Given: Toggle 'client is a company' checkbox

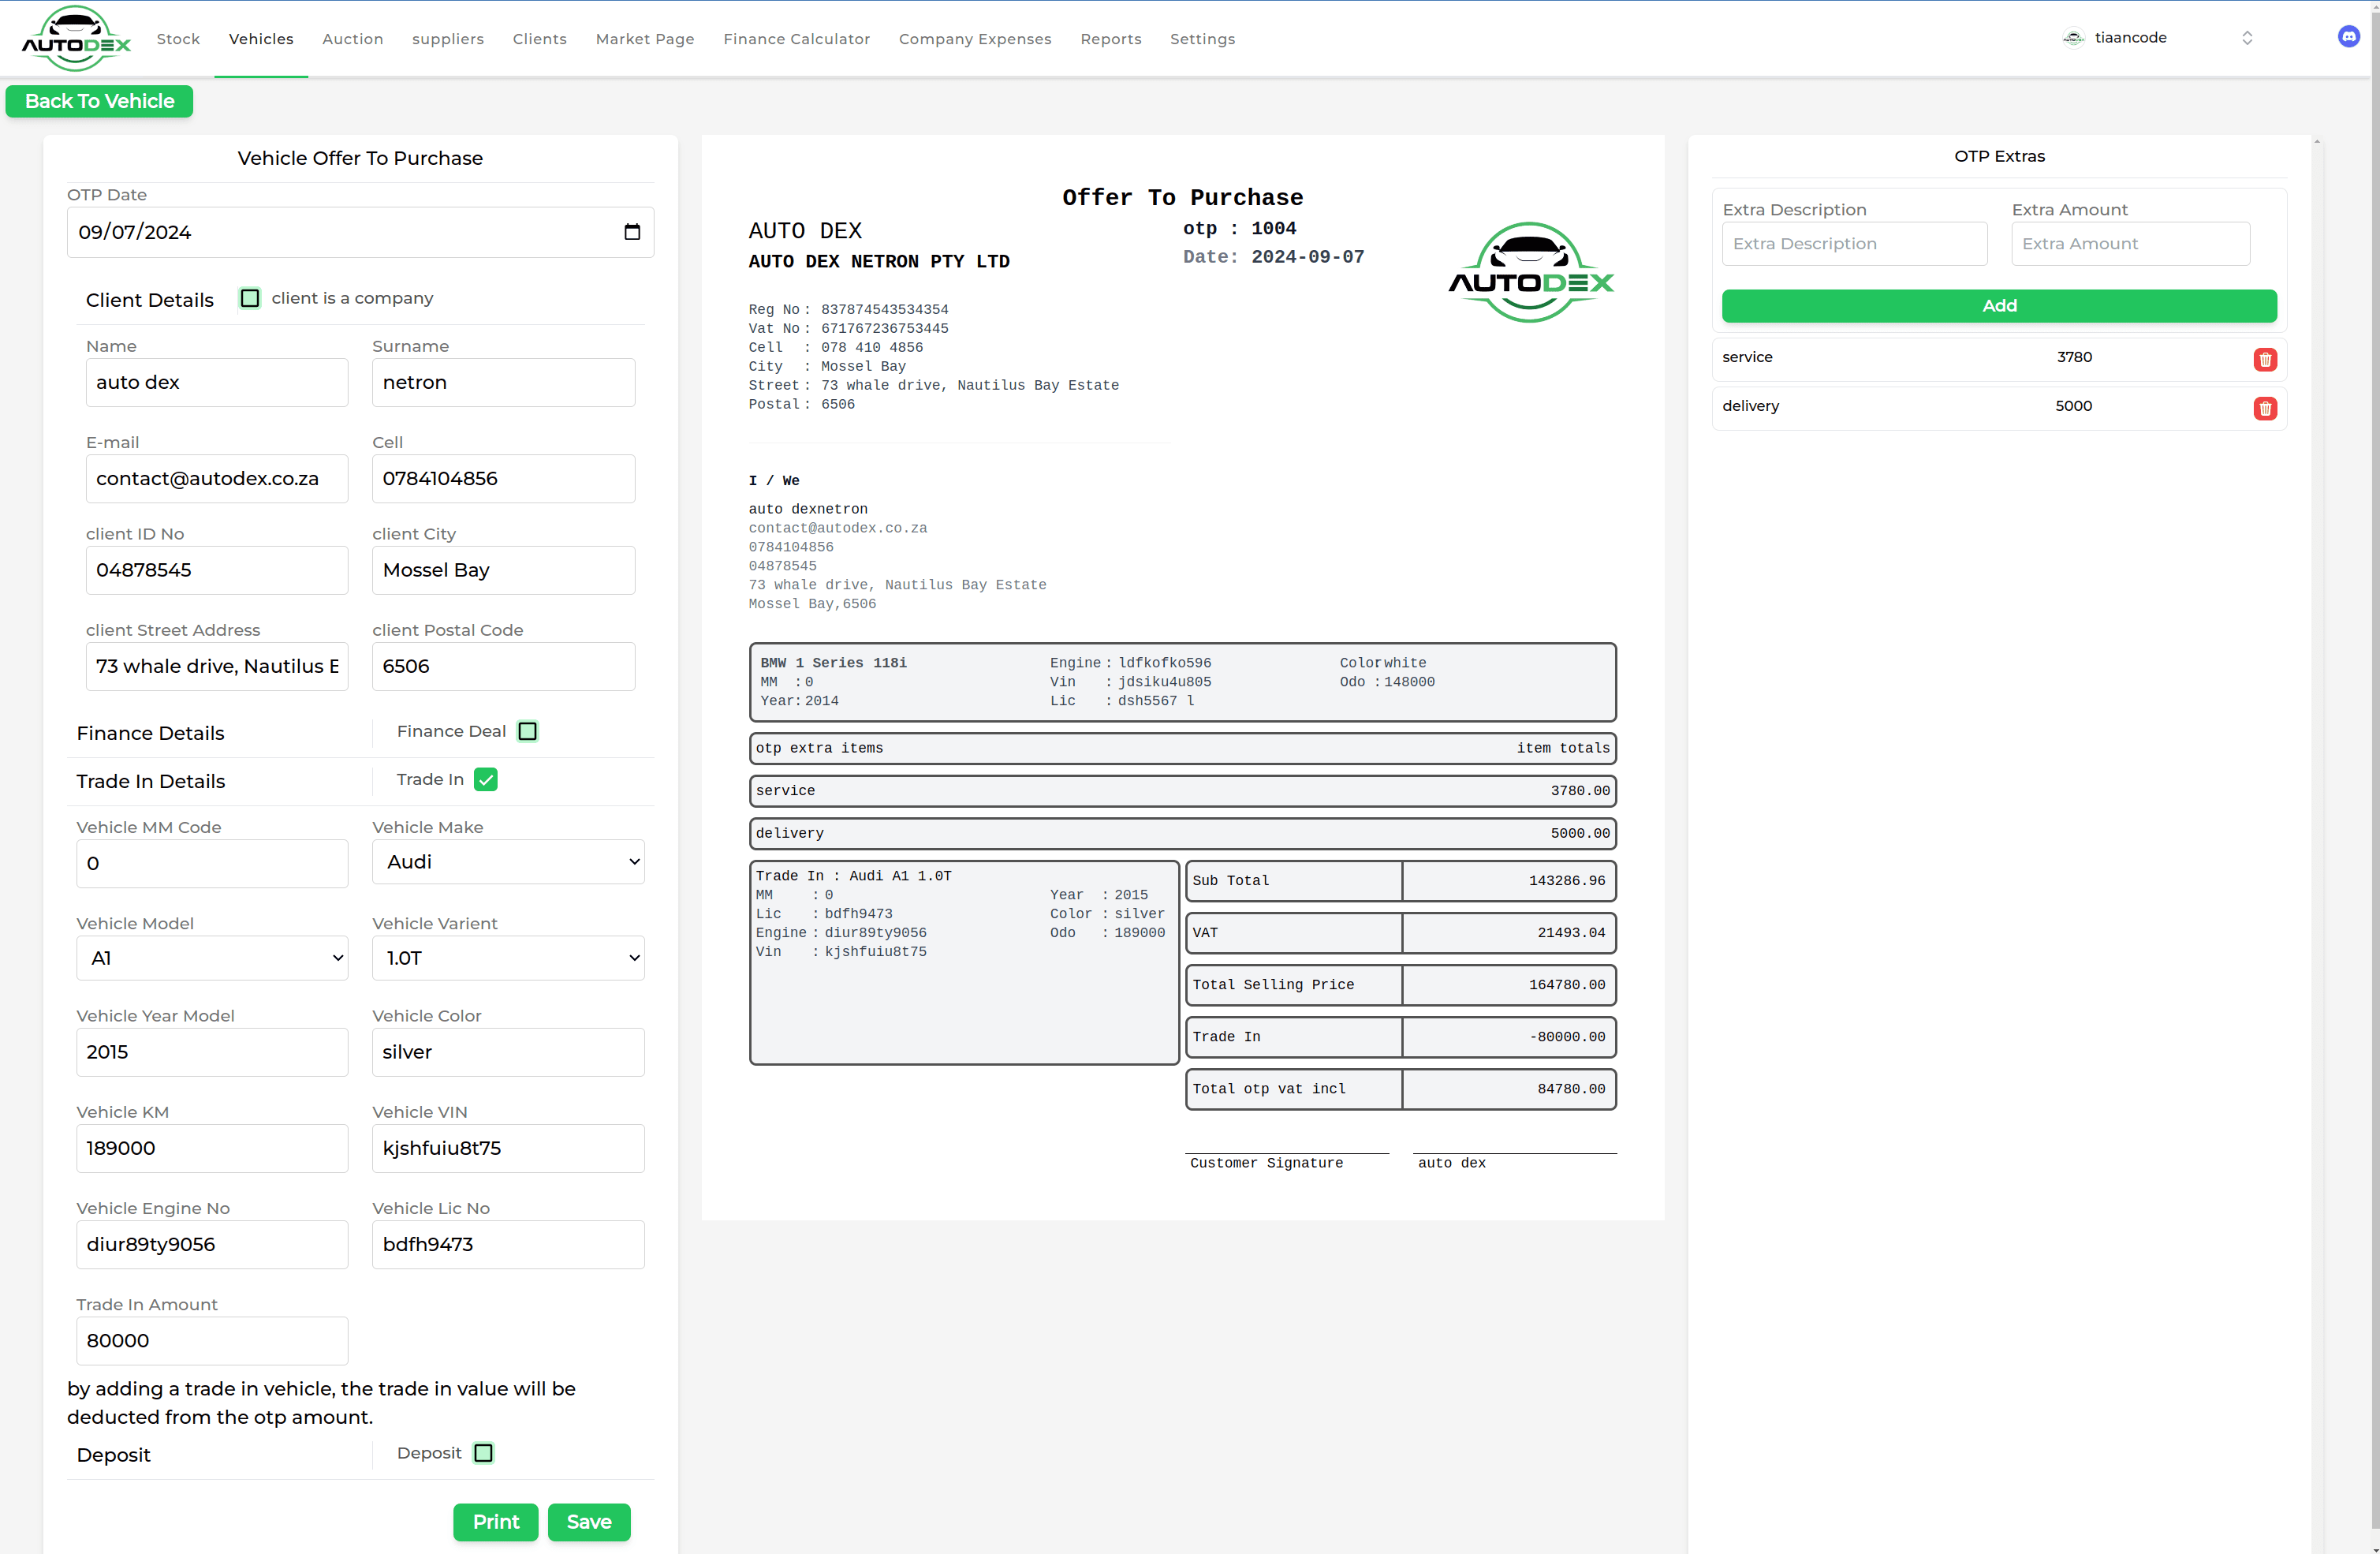Looking at the screenshot, I should pos(250,298).
